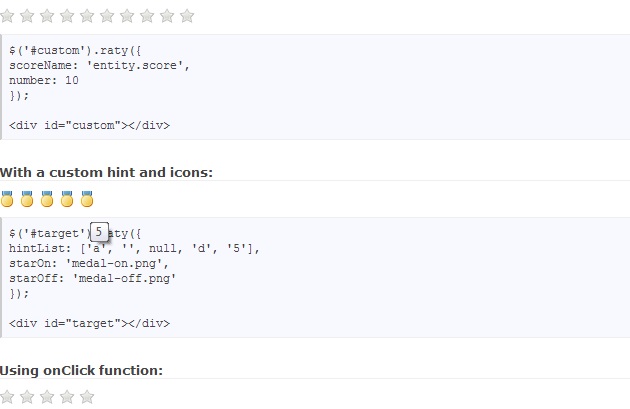The width and height of the screenshot is (630, 409).
Task: Click the fifth medal icon
Action: pyautogui.click(x=87, y=199)
